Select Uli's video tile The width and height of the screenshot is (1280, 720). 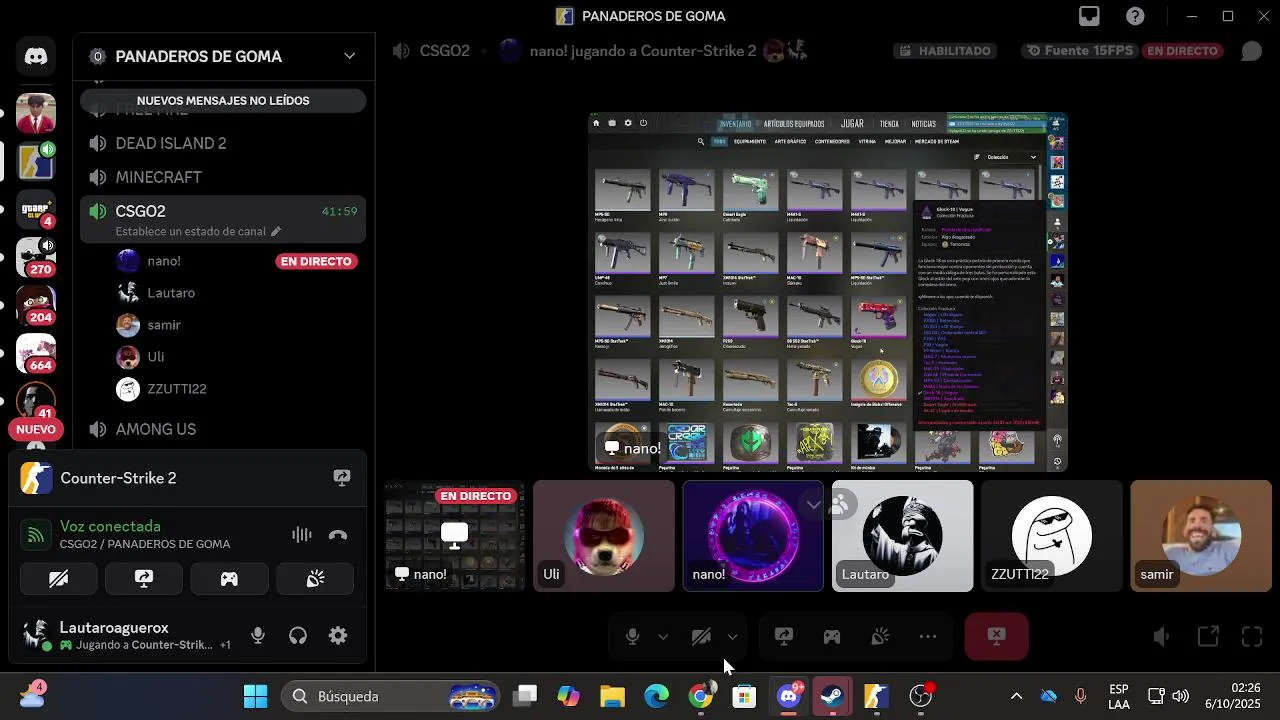tap(604, 536)
